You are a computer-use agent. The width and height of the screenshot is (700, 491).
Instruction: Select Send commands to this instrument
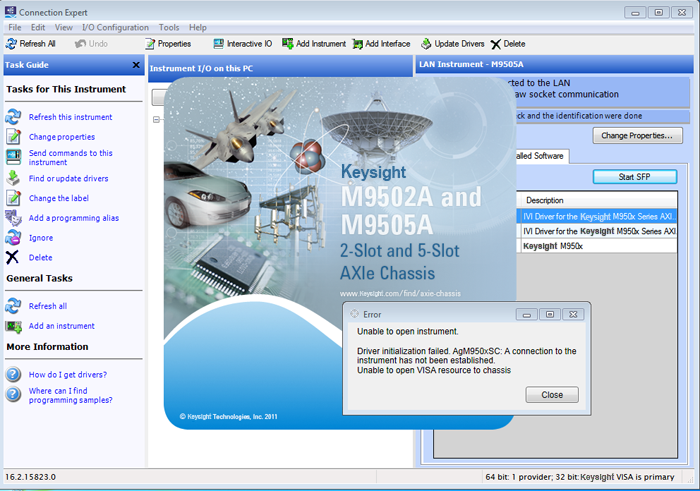[x=70, y=157]
